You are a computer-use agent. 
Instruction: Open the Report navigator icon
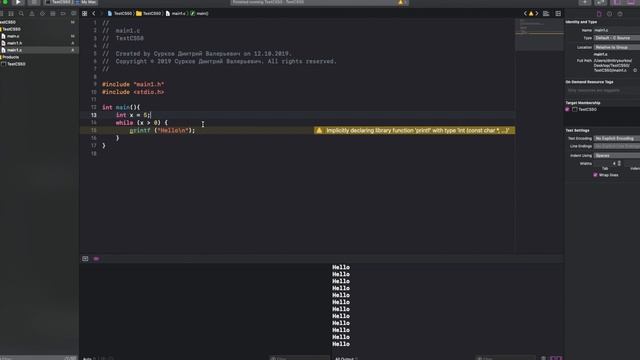click(x=73, y=13)
